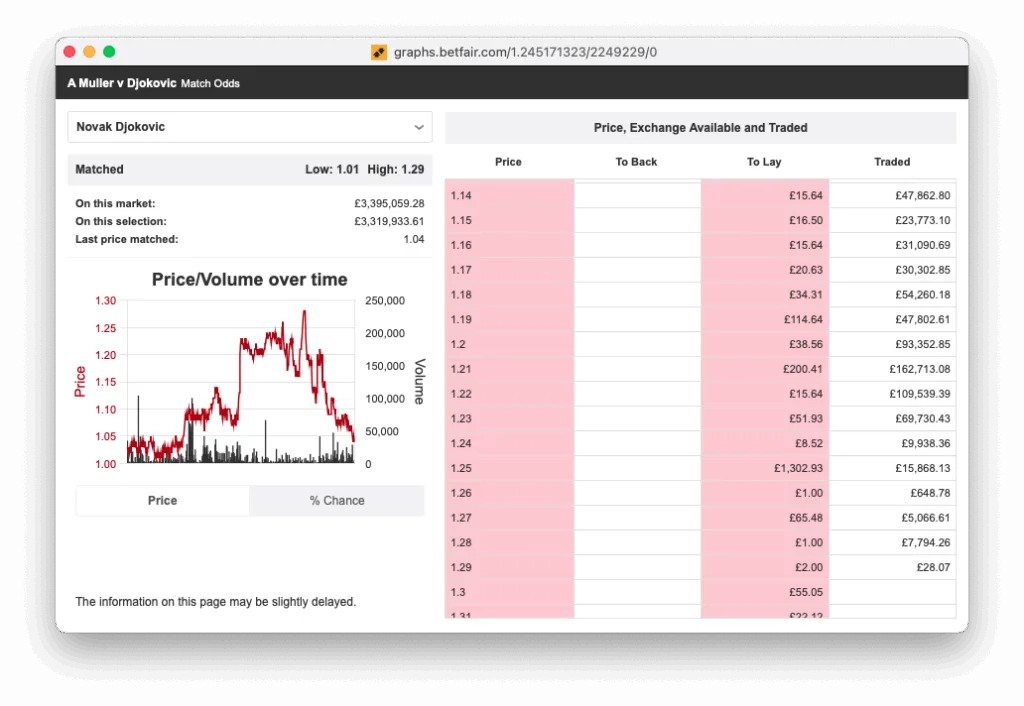Click the red close window button
The height and width of the screenshot is (706, 1024).
click(x=69, y=52)
